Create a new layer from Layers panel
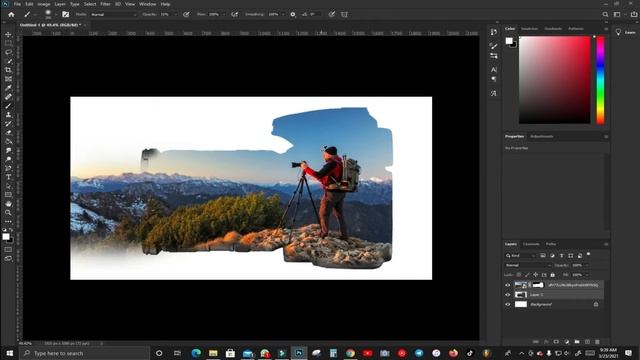 [587, 342]
